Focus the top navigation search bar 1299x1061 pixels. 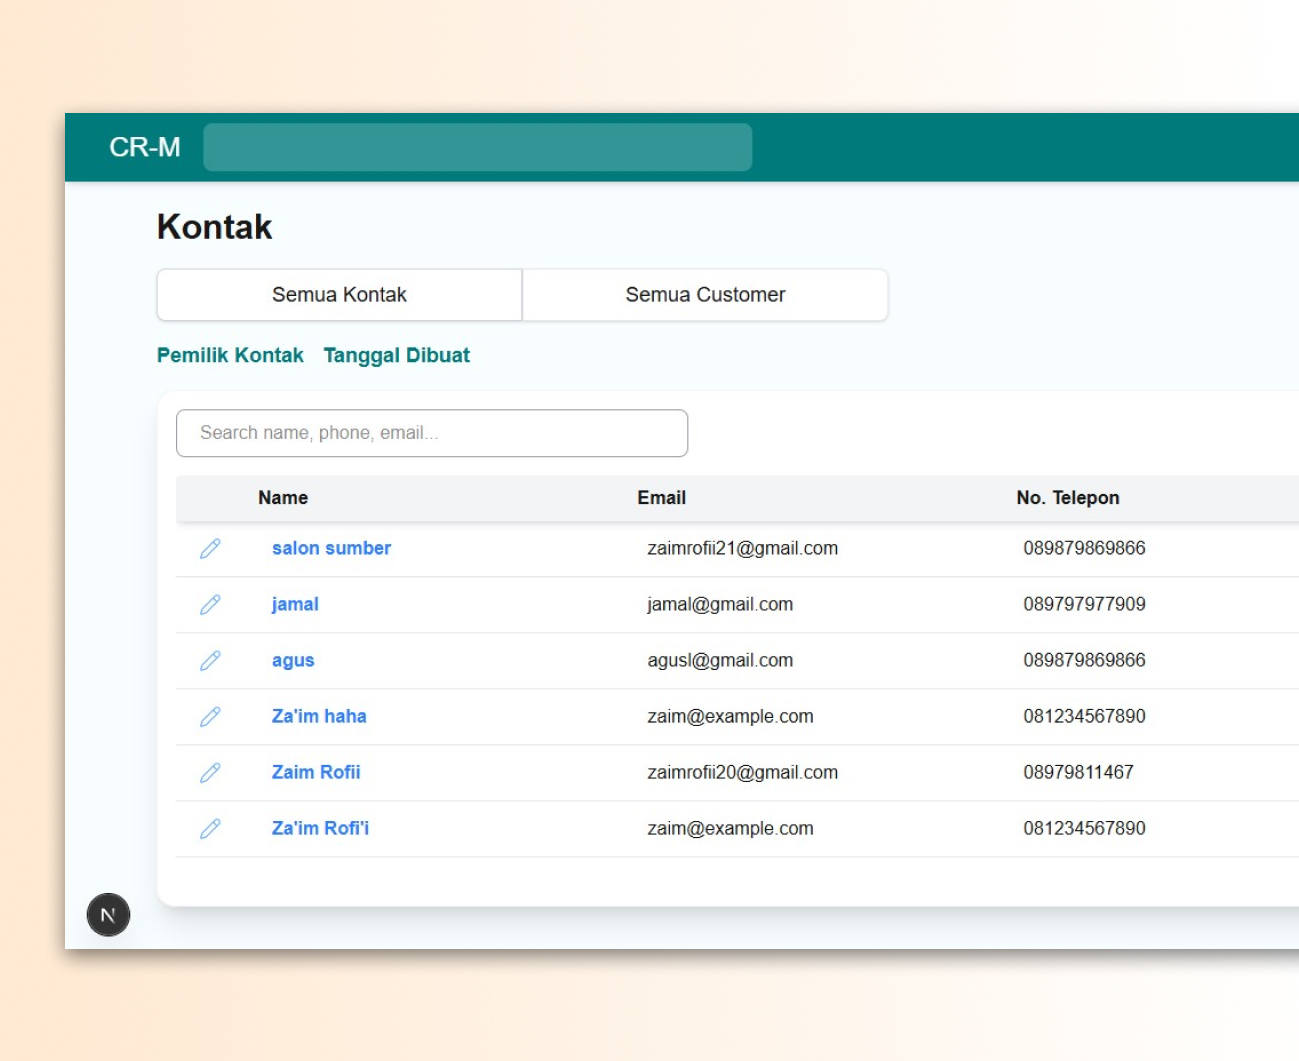(x=477, y=147)
